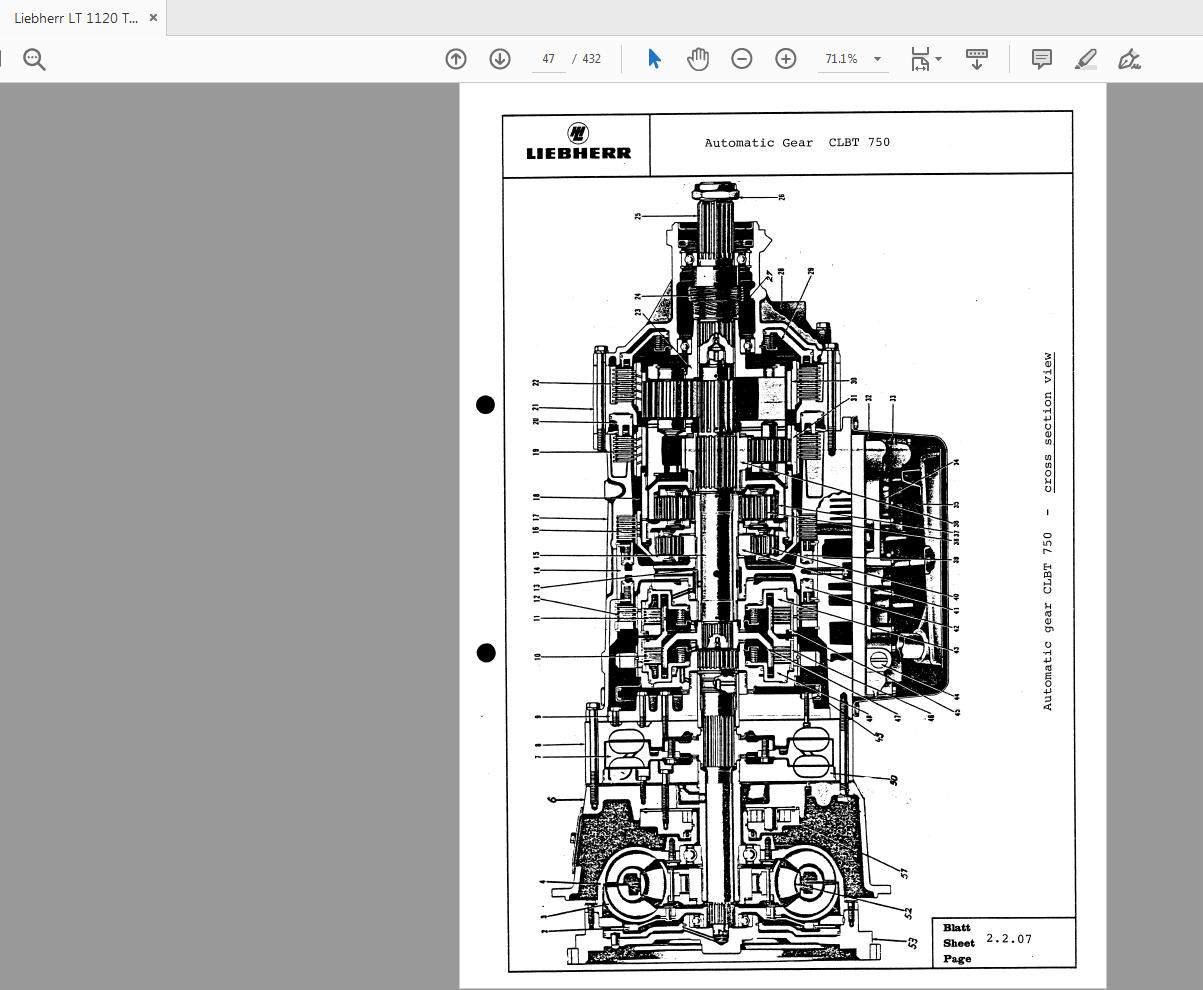1203x990 pixels.
Task: Switch to the Liebherr LT 1120 document tab
Action: point(75,18)
